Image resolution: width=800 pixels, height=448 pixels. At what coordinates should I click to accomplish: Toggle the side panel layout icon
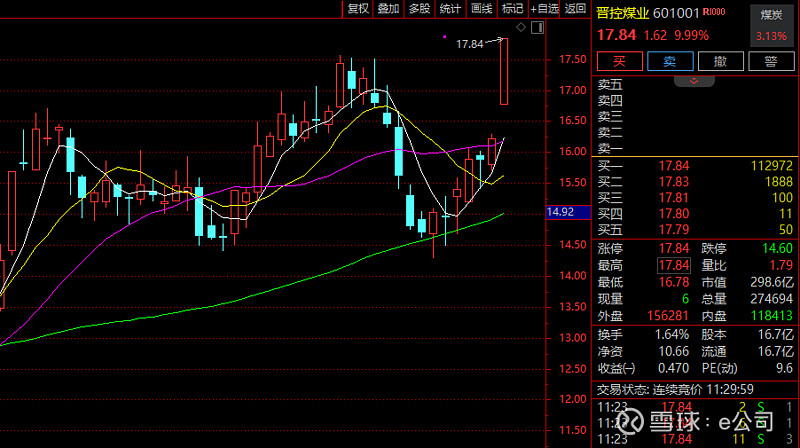pyautogui.click(x=539, y=26)
